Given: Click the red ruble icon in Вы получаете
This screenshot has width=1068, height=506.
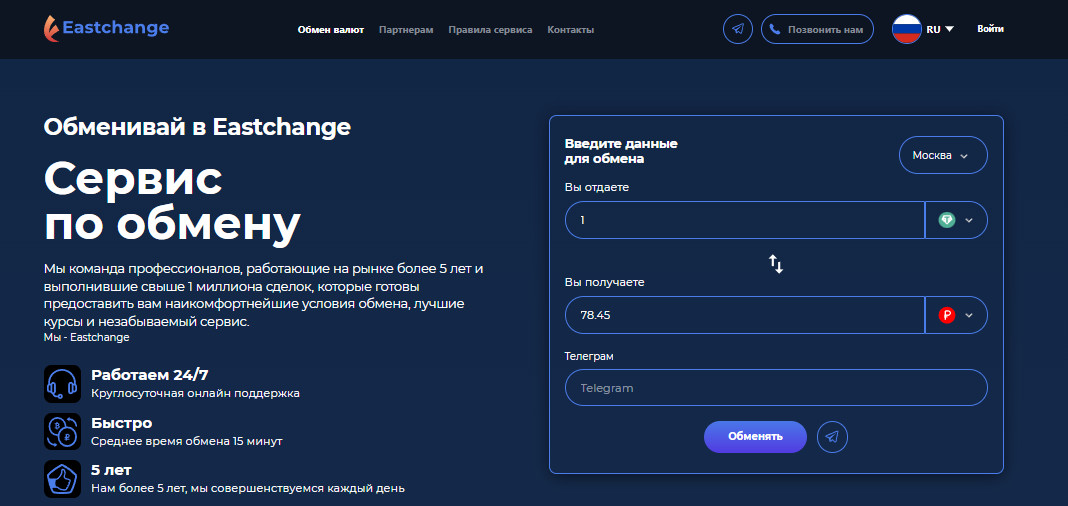Looking at the screenshot, I should pyautogui.click(x=947, y=315).
